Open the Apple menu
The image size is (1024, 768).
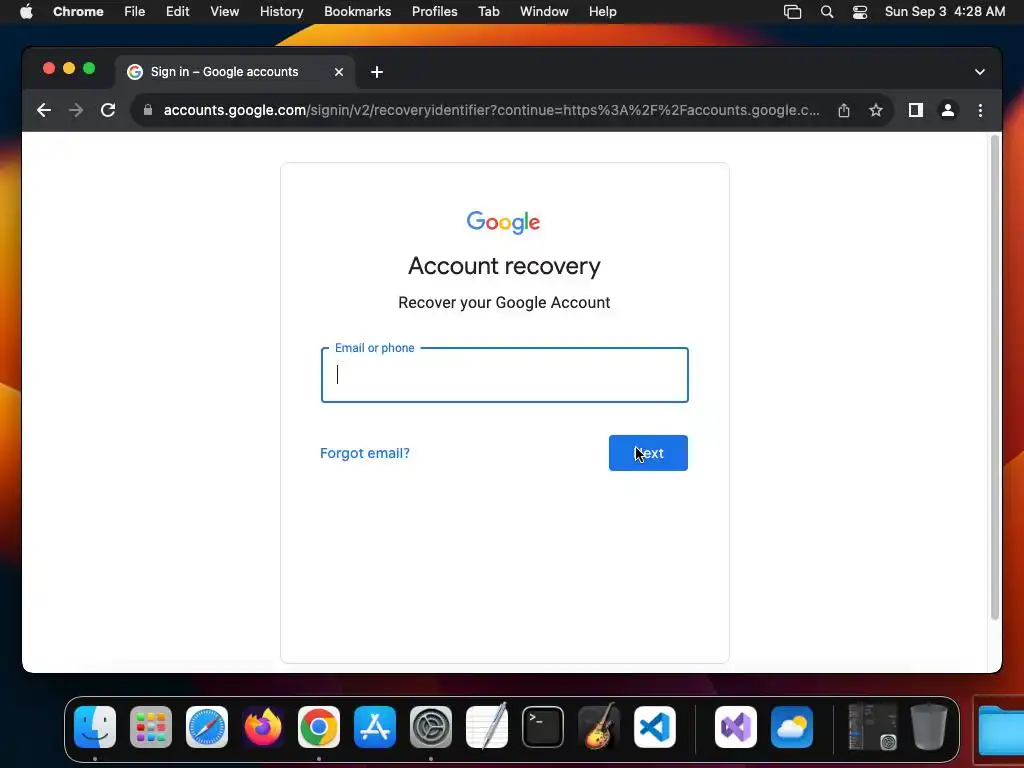tap(26, 12)
